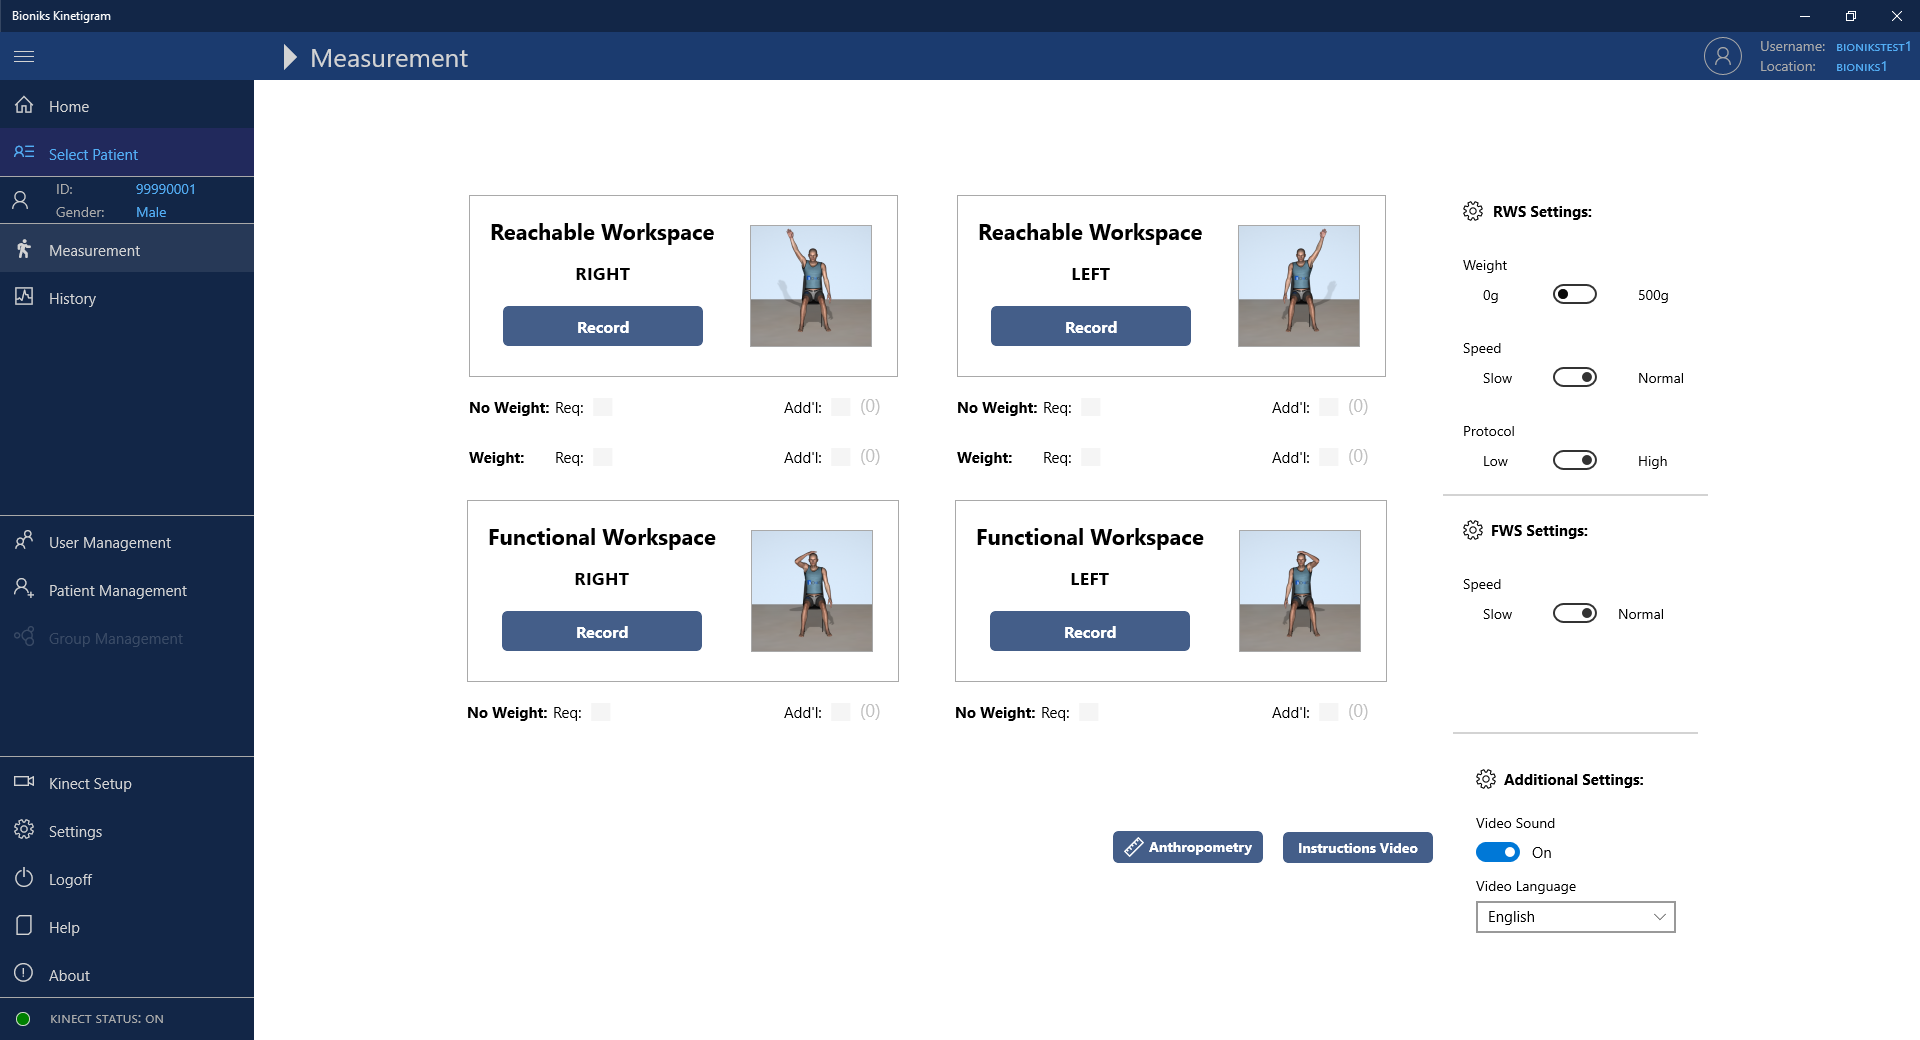The height and width of the screenshot is (1040, 1920).
Task: Open the Anthropometry button
Action: [1187, 847]
